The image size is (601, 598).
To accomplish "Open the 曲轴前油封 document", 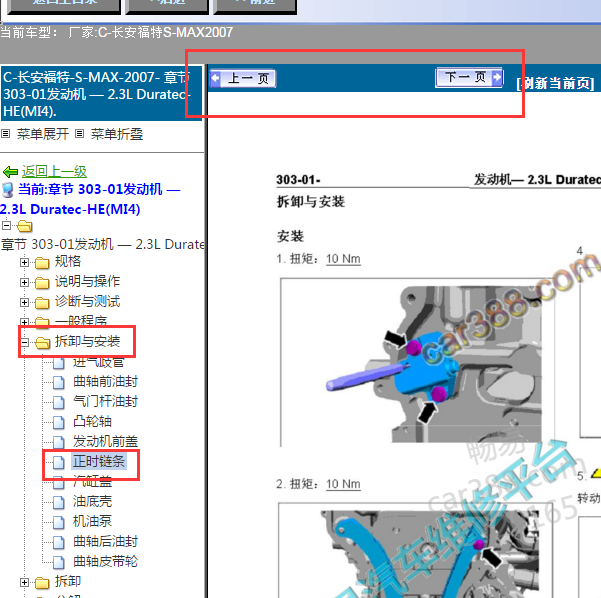I will [105, 381].
